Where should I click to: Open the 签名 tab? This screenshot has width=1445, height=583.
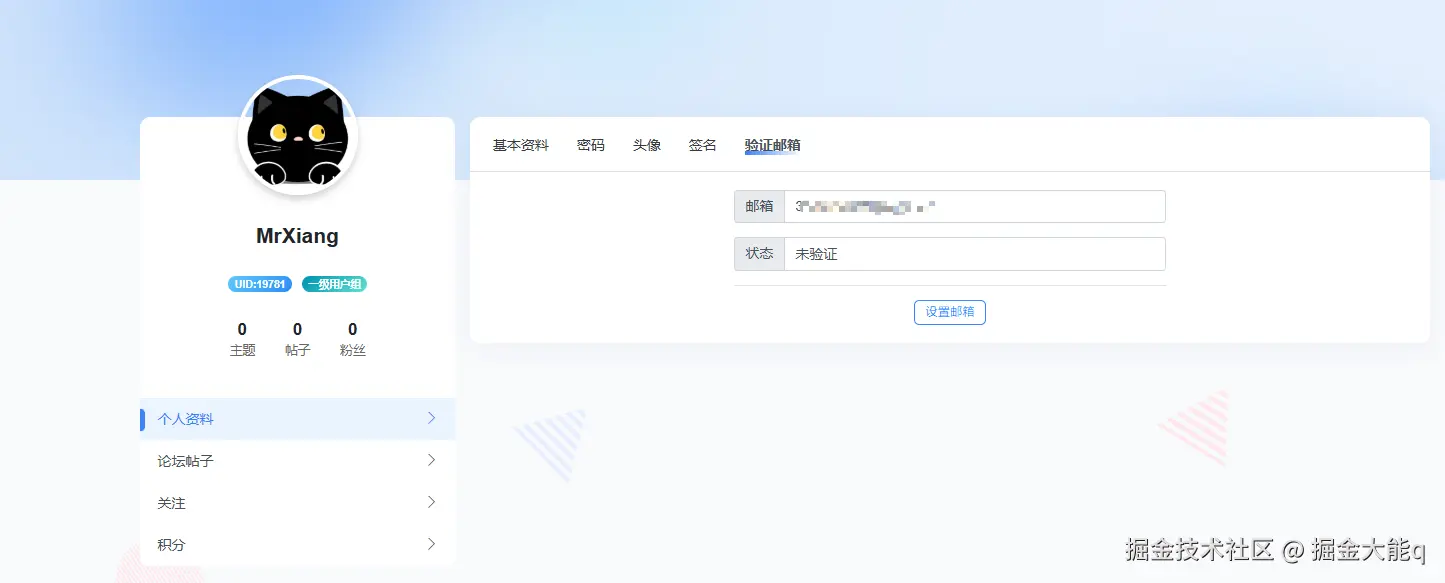click(702, 144)
